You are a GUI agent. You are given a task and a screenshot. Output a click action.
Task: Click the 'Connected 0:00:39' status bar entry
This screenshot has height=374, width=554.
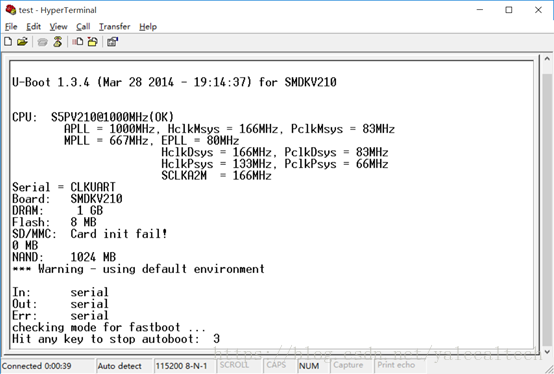click(x=36, y=366)
